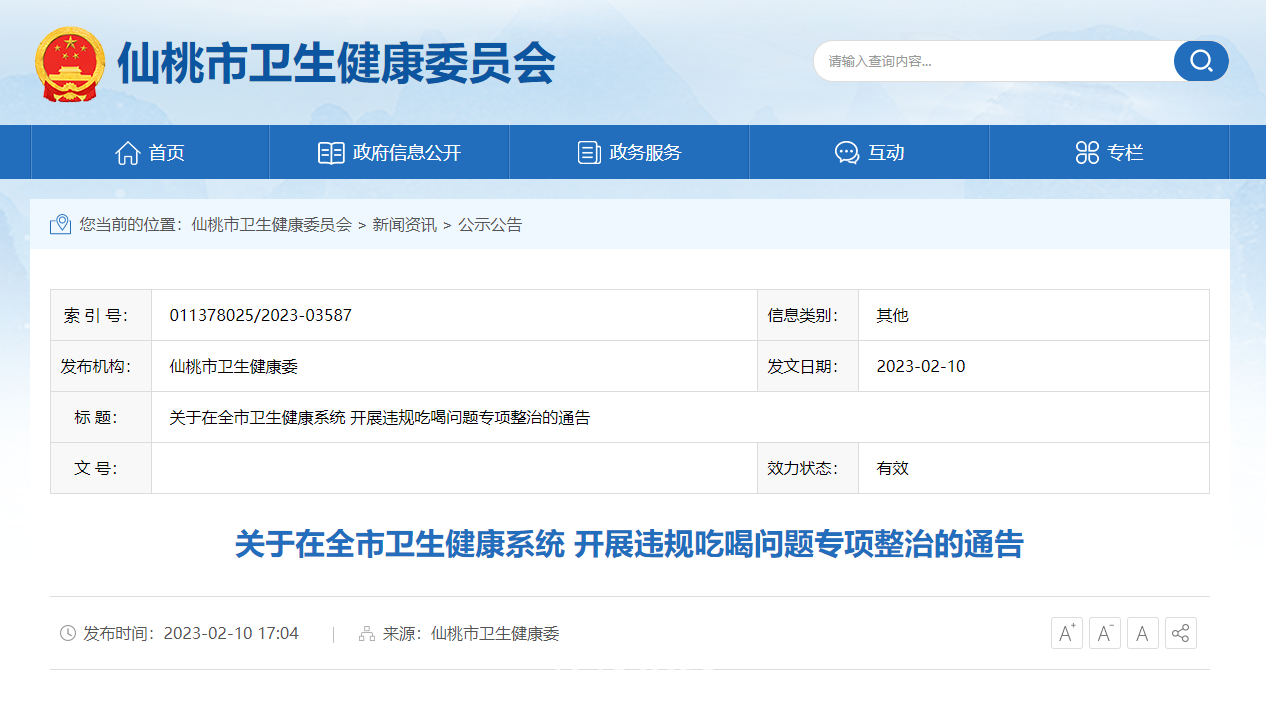
Task: Click the book icon beside 政府信息公开
Action: [331, 153]
